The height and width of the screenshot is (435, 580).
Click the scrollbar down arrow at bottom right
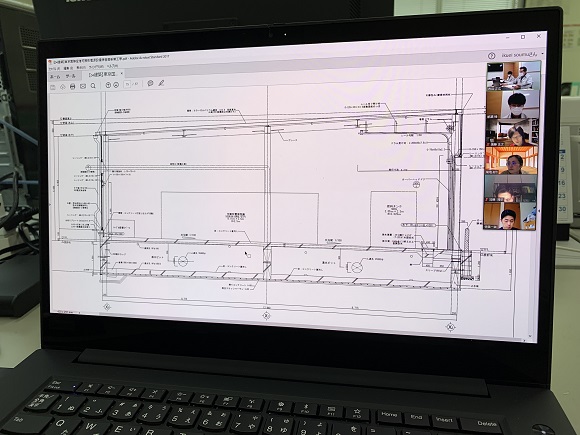click(x=530, y=337)
